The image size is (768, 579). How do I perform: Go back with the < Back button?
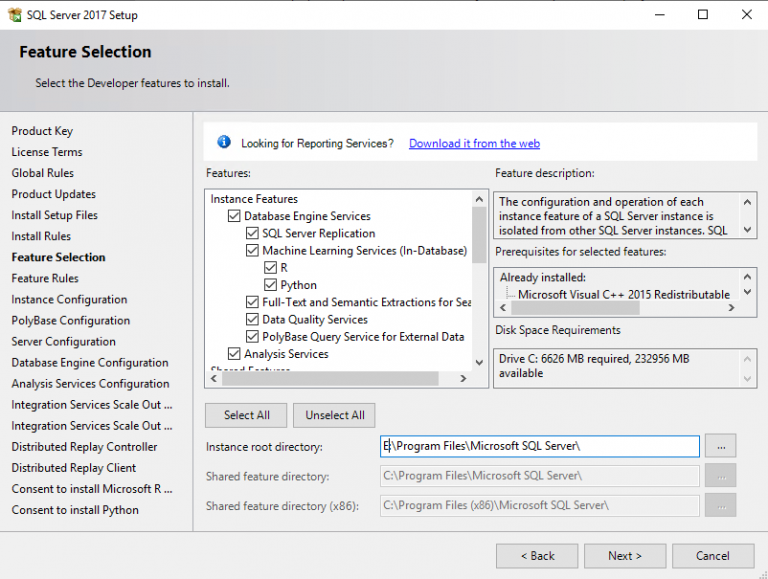(537, 556)
